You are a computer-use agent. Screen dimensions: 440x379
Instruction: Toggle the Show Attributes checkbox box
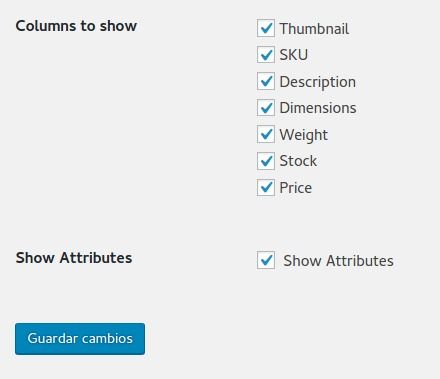tap(266, 260)
